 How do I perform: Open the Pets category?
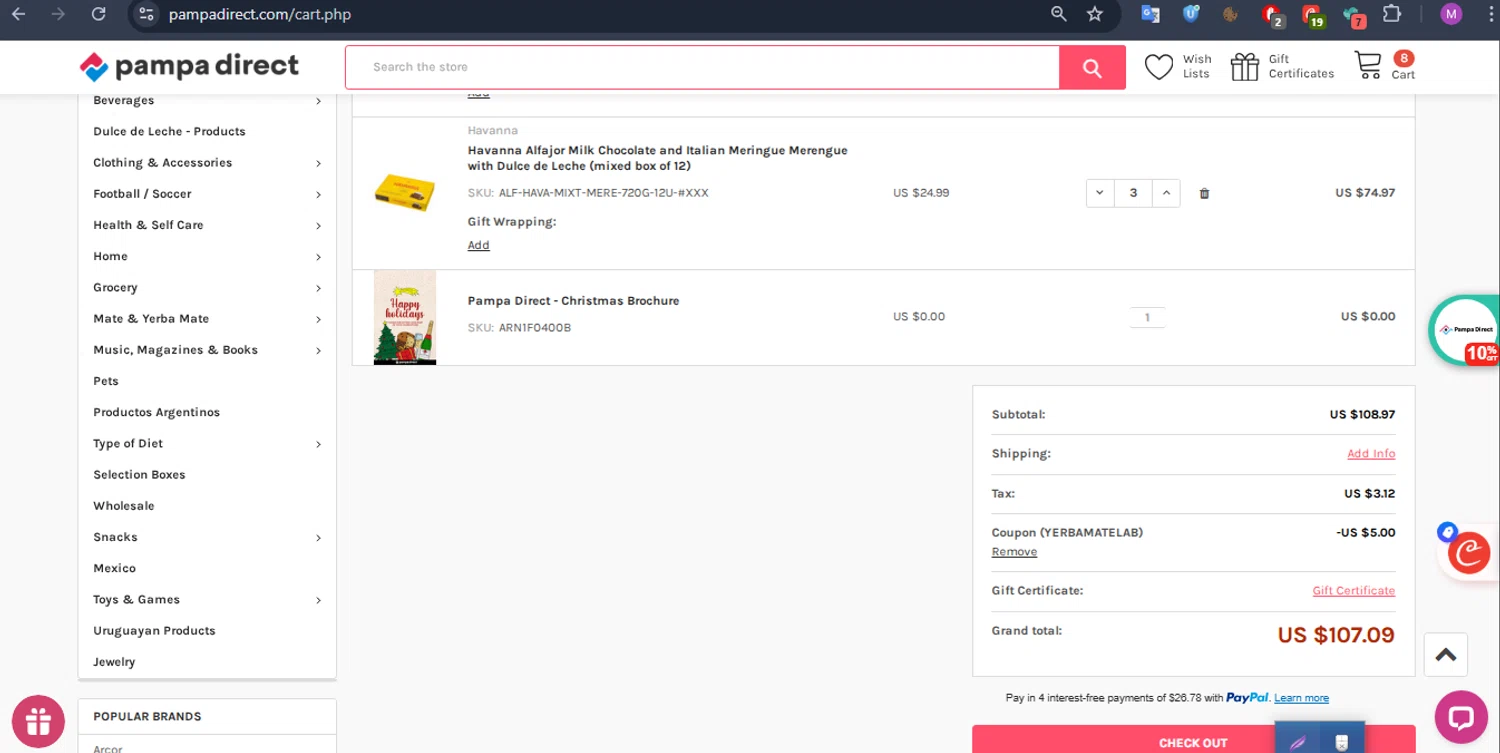(x=106, y=381)
